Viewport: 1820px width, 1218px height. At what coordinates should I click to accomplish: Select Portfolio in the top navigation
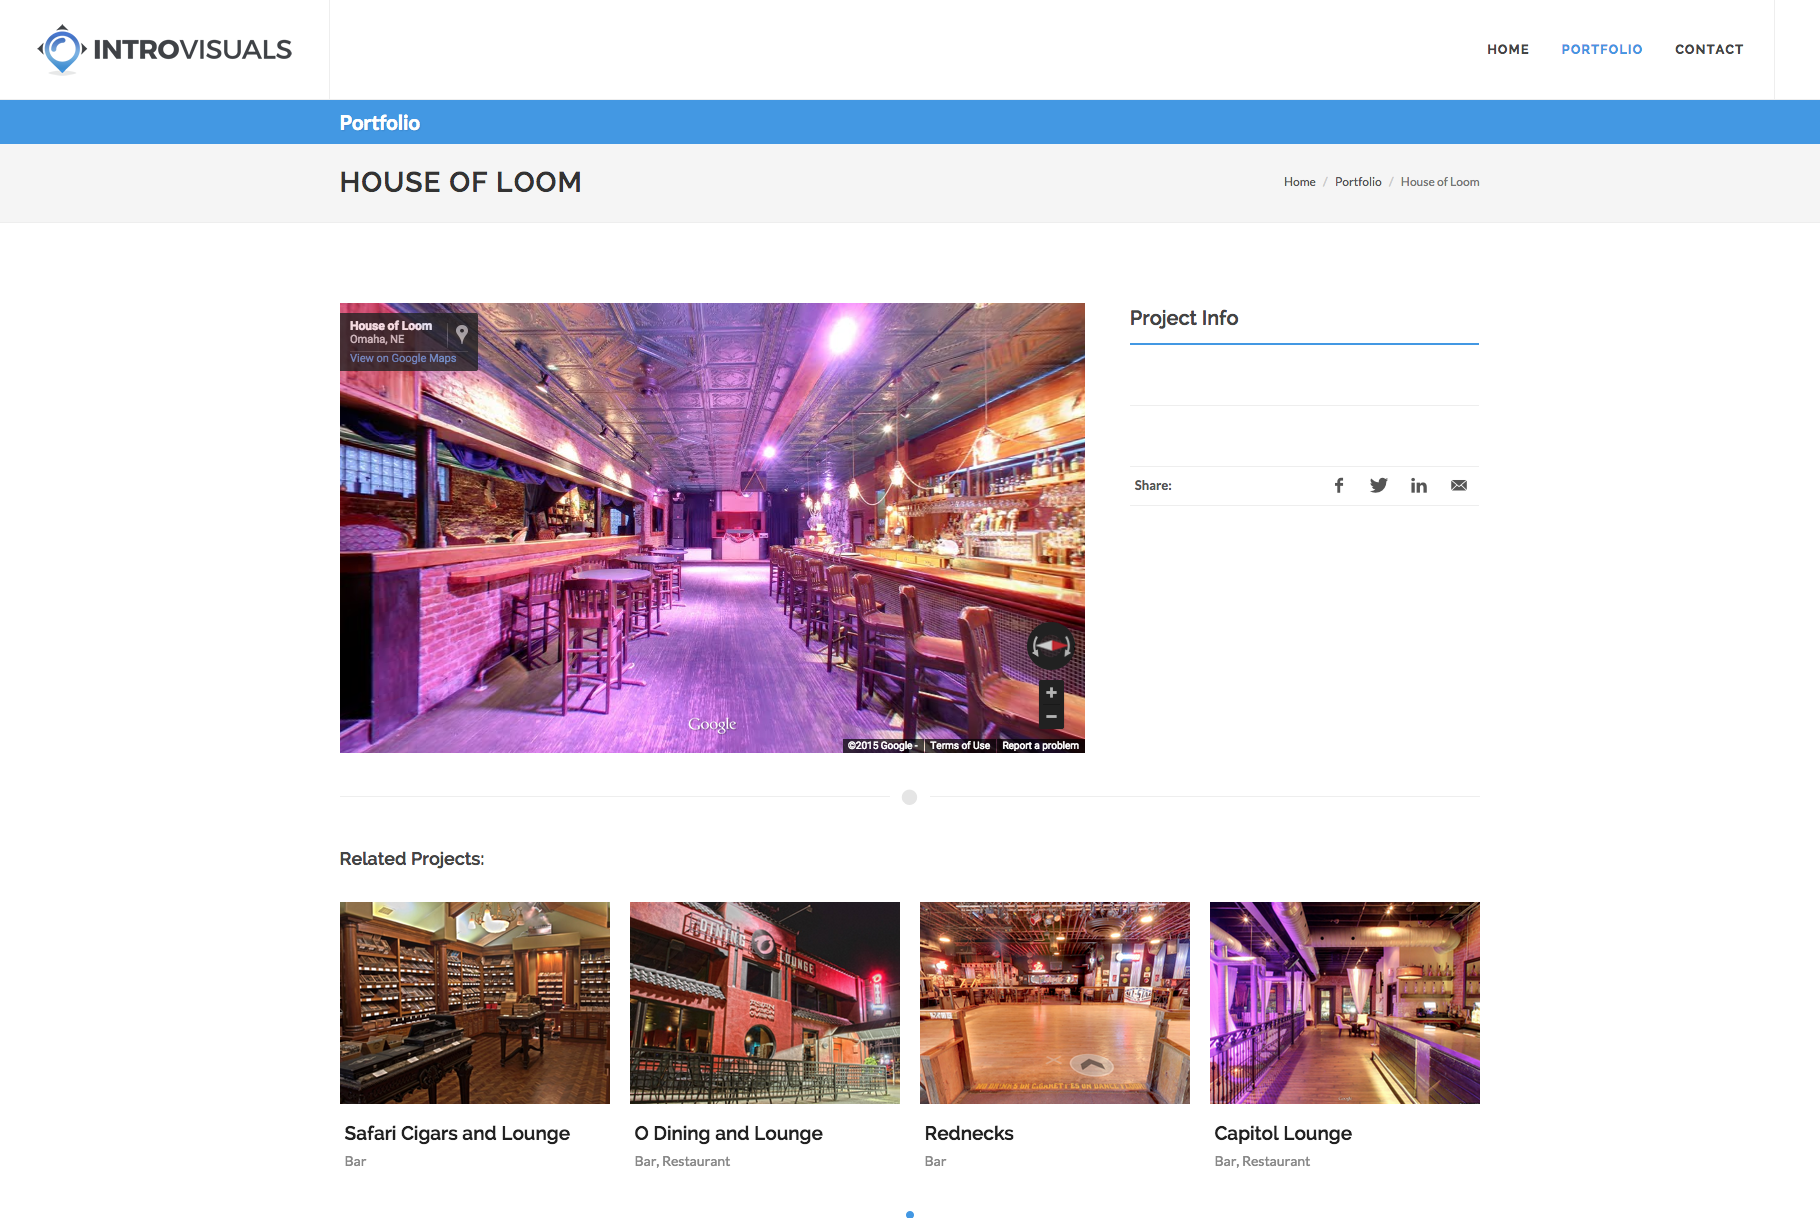[1601, 49]
